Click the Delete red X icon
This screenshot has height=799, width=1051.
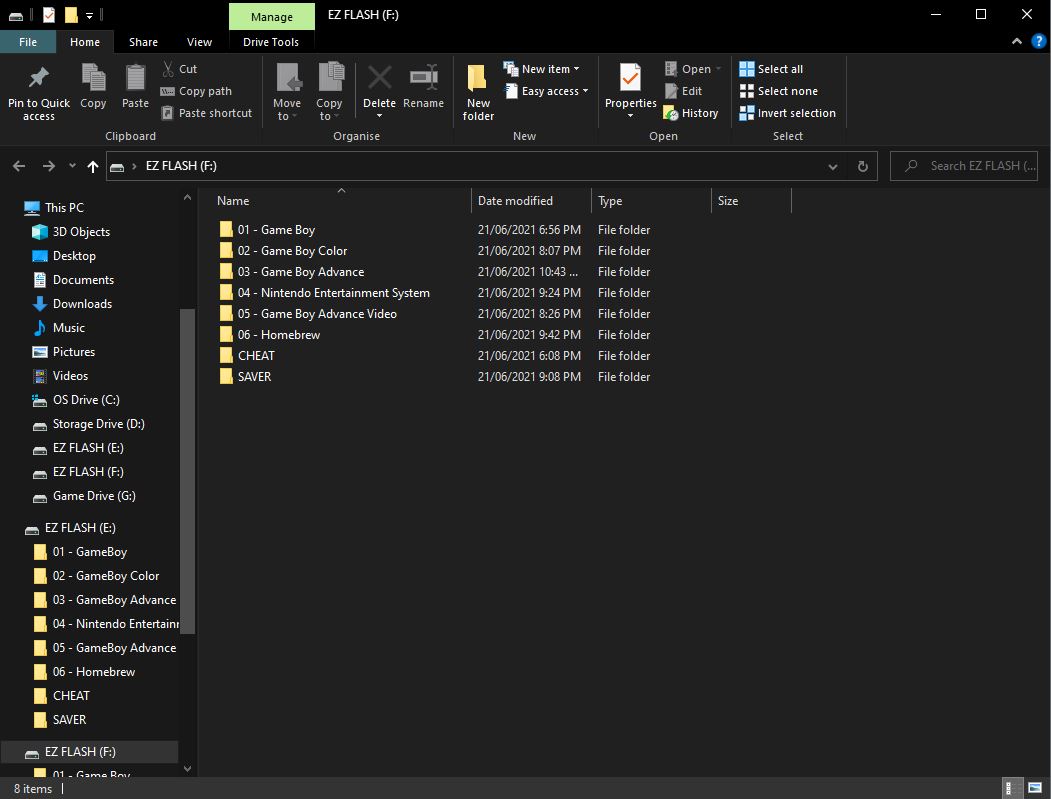click(379, 78)
